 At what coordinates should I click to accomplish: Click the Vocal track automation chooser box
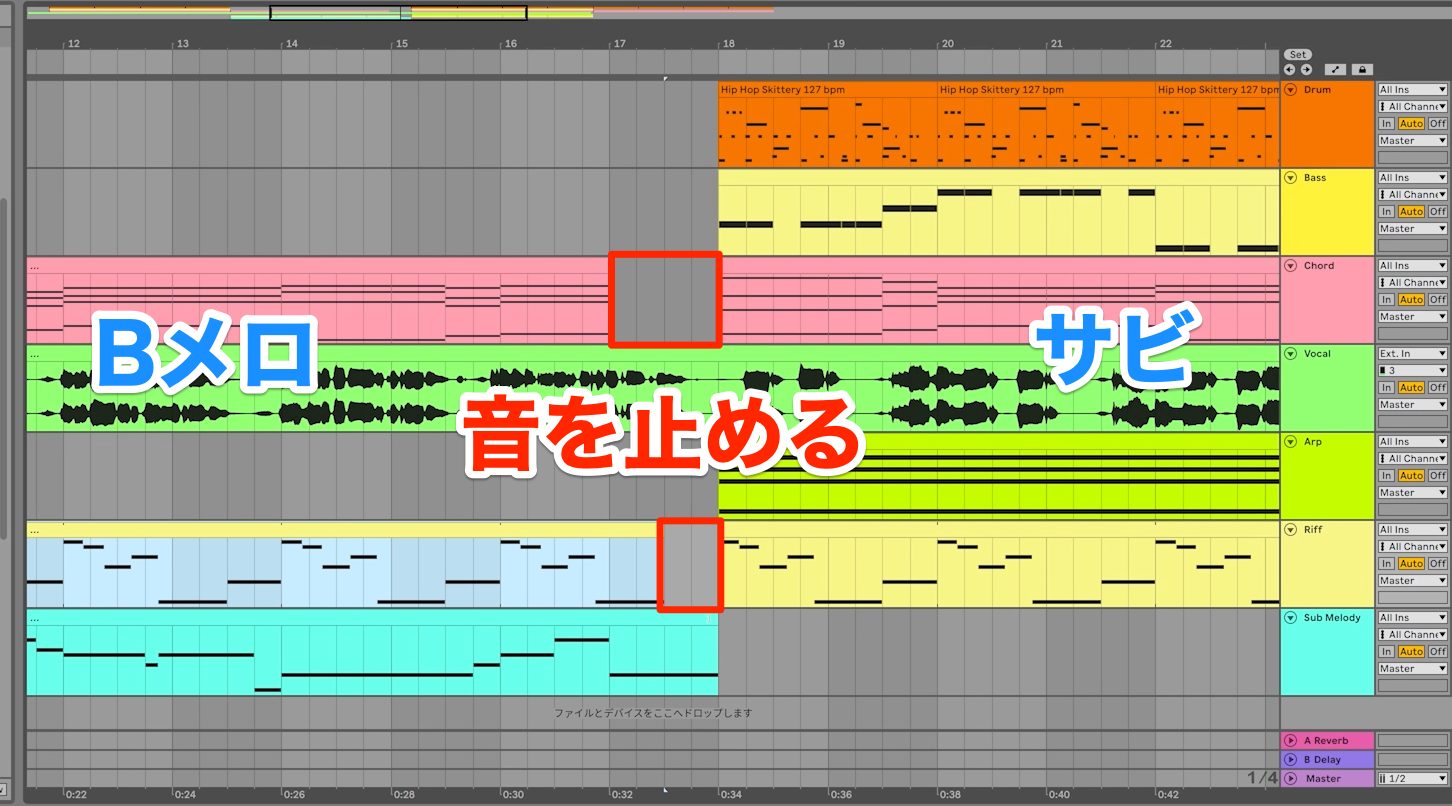1413,422
